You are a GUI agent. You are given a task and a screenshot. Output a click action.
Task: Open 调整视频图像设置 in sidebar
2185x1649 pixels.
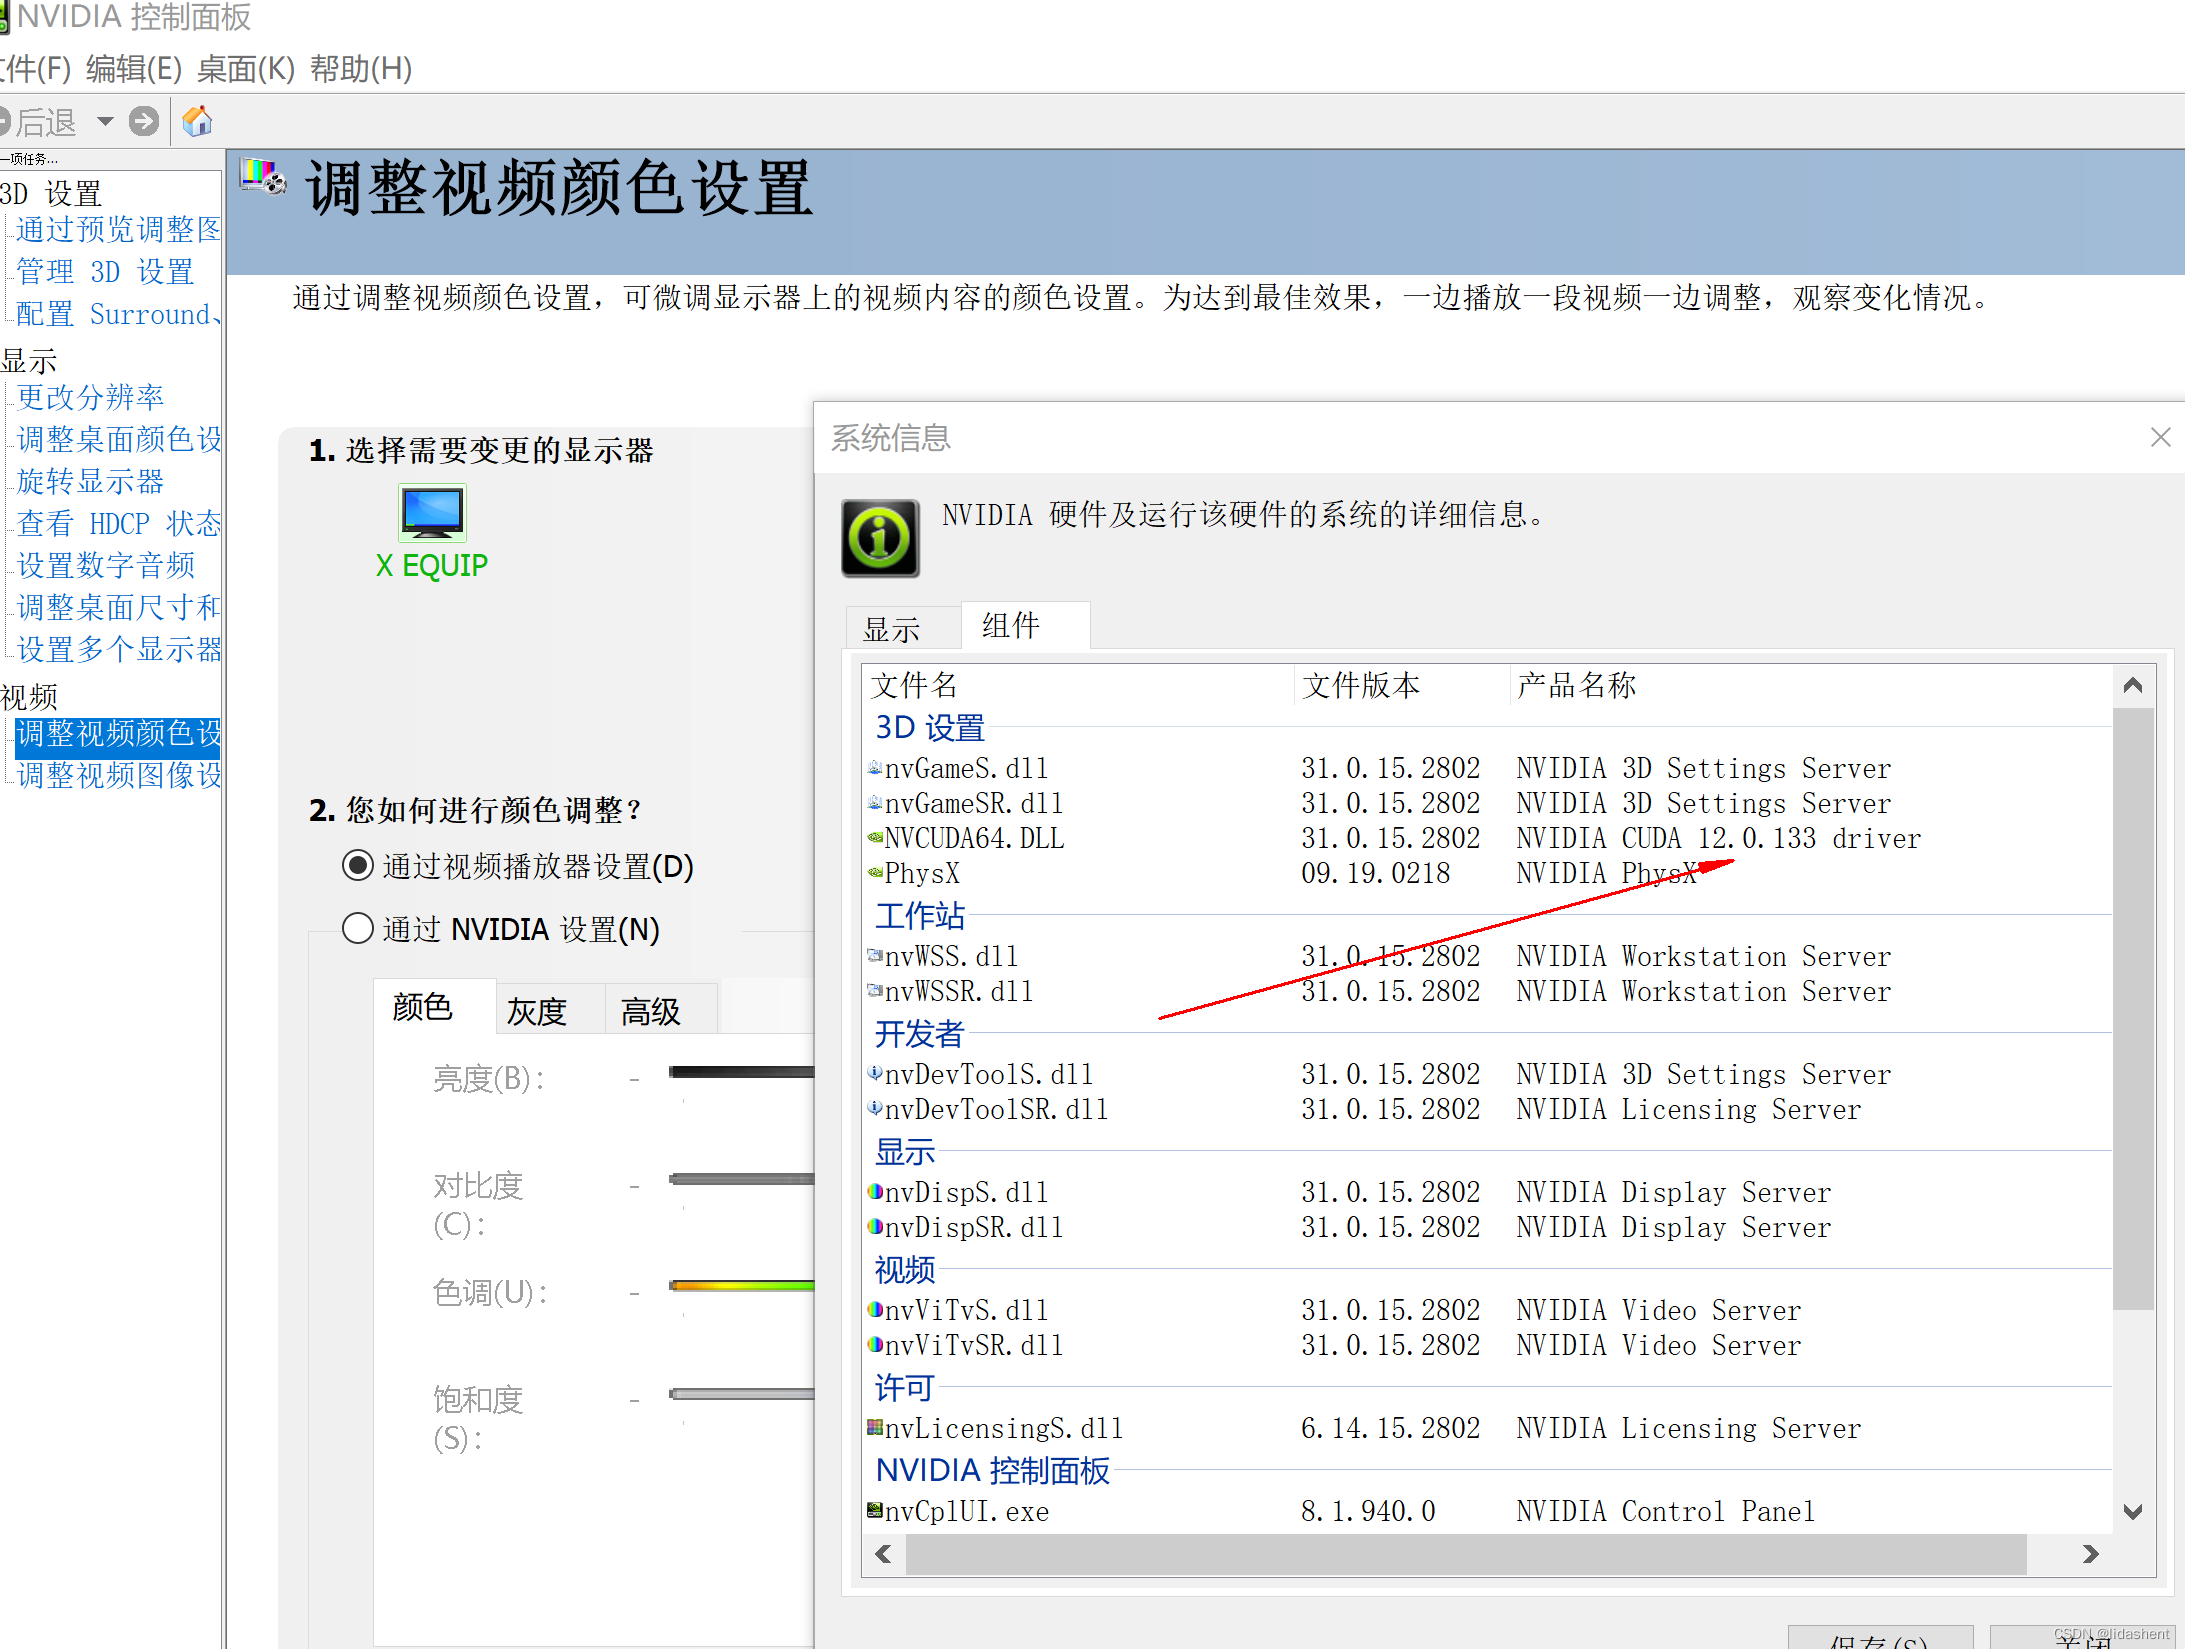click(x=118, y=776)
